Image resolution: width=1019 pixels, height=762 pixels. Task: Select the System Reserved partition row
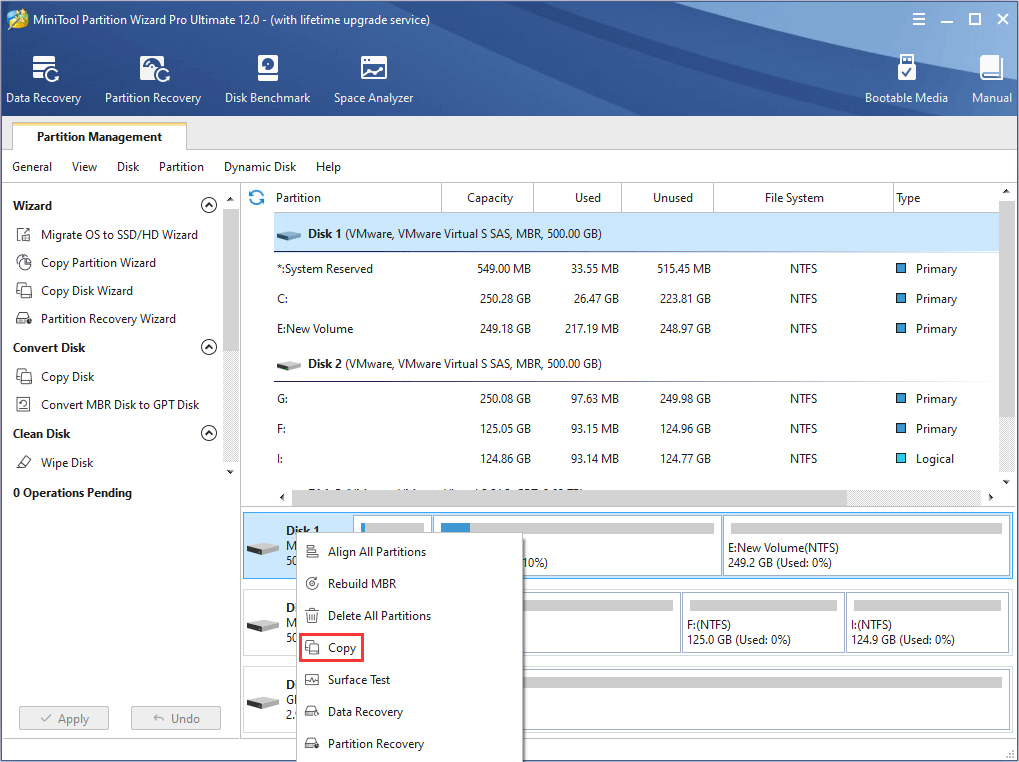tap(636, 269)
